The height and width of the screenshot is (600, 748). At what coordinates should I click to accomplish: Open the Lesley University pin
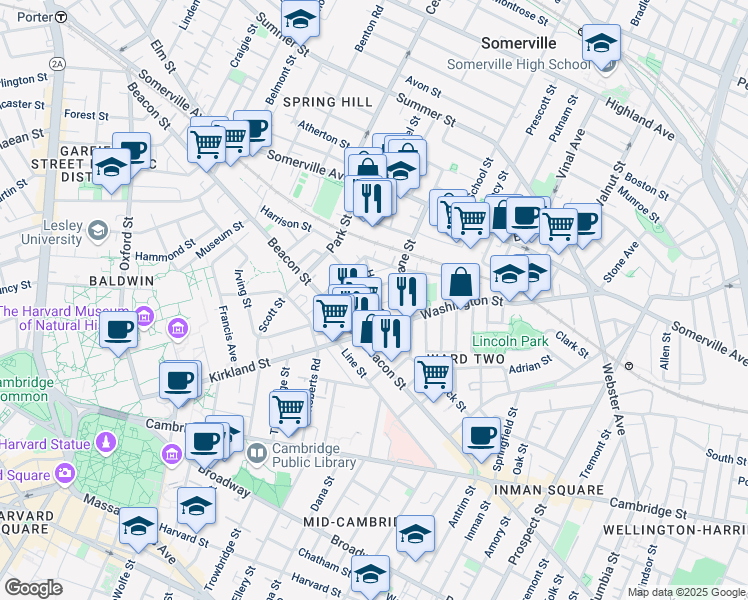pyautogui.click(x=99, y=231)
